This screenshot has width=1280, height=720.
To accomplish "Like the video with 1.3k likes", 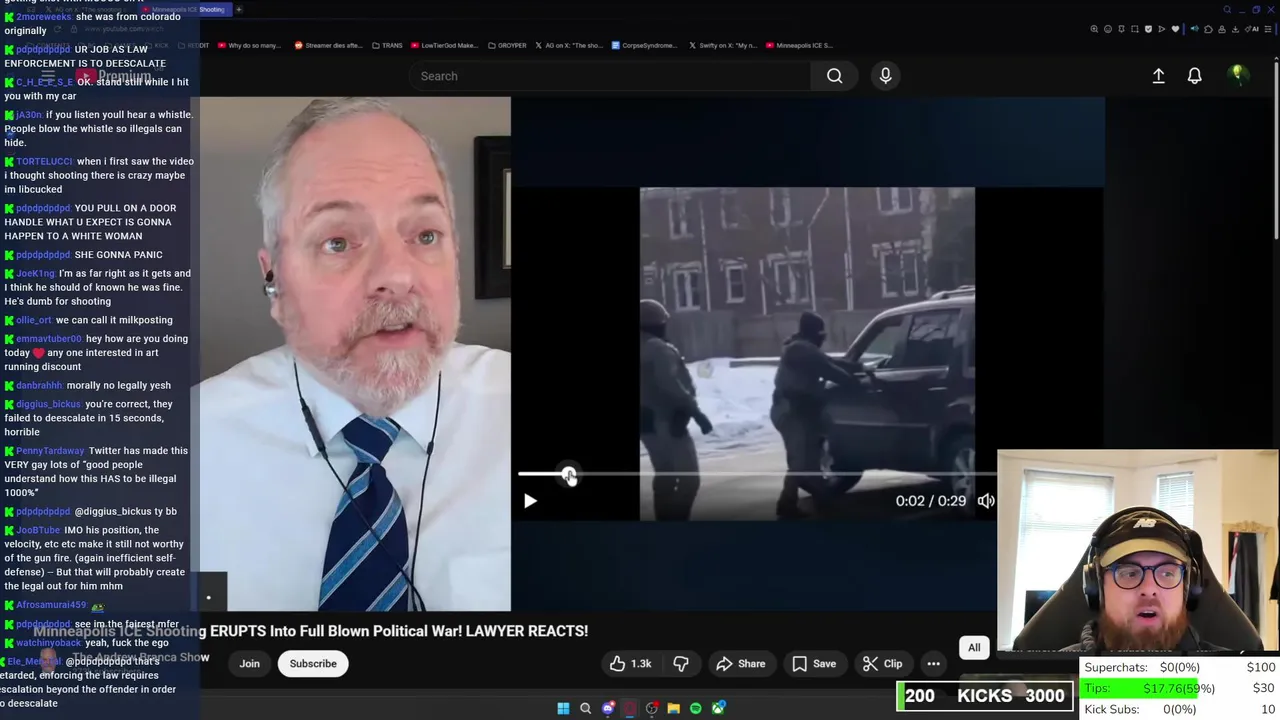I will [630, 663].
